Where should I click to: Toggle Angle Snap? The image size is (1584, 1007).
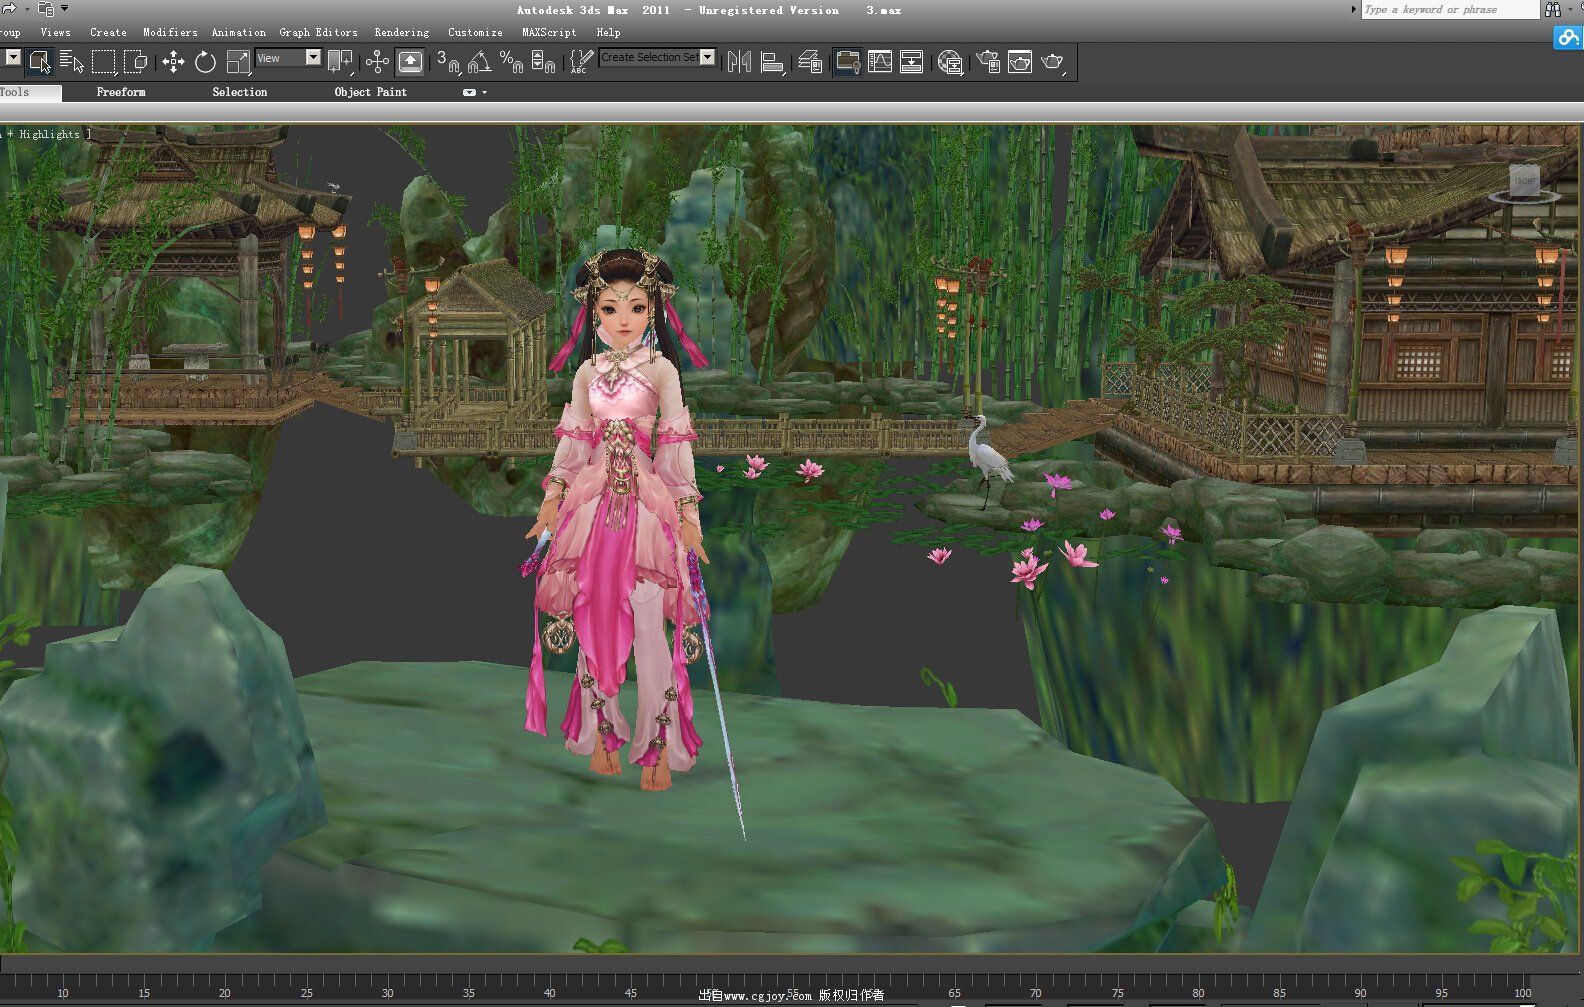(x=479, y=62)
